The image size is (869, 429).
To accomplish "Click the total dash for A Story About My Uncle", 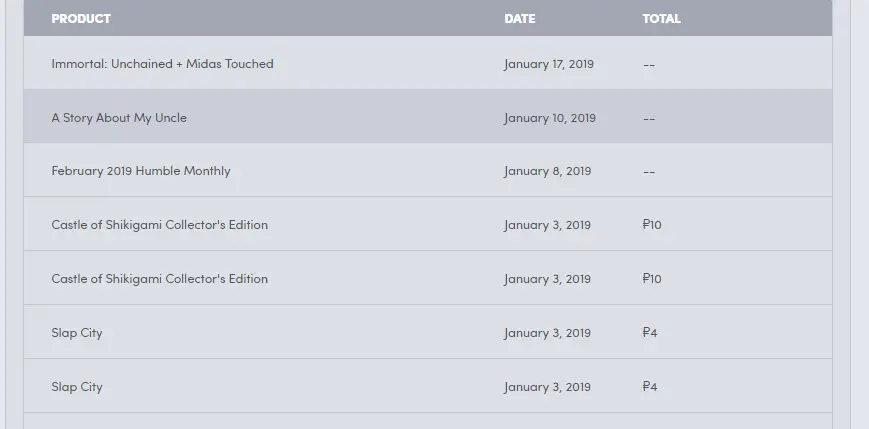I will (649, 119).
